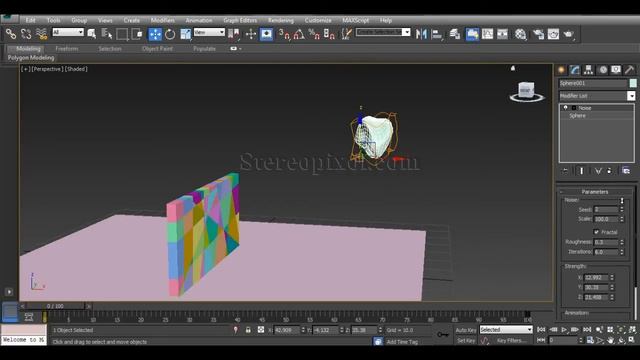The image size is (640, 360).
Task: Click the time slider 0/100 handle
Action: tap(55, 306)
